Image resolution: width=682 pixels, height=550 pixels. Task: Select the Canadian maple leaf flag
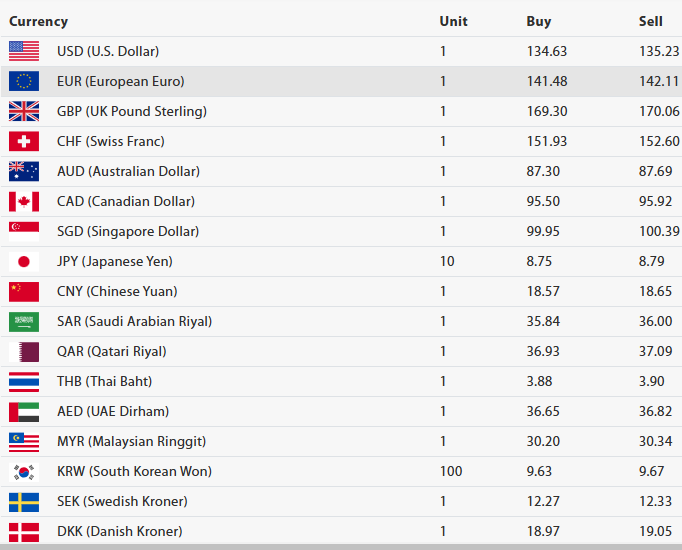pyautogui.click(x=24, y=201)
